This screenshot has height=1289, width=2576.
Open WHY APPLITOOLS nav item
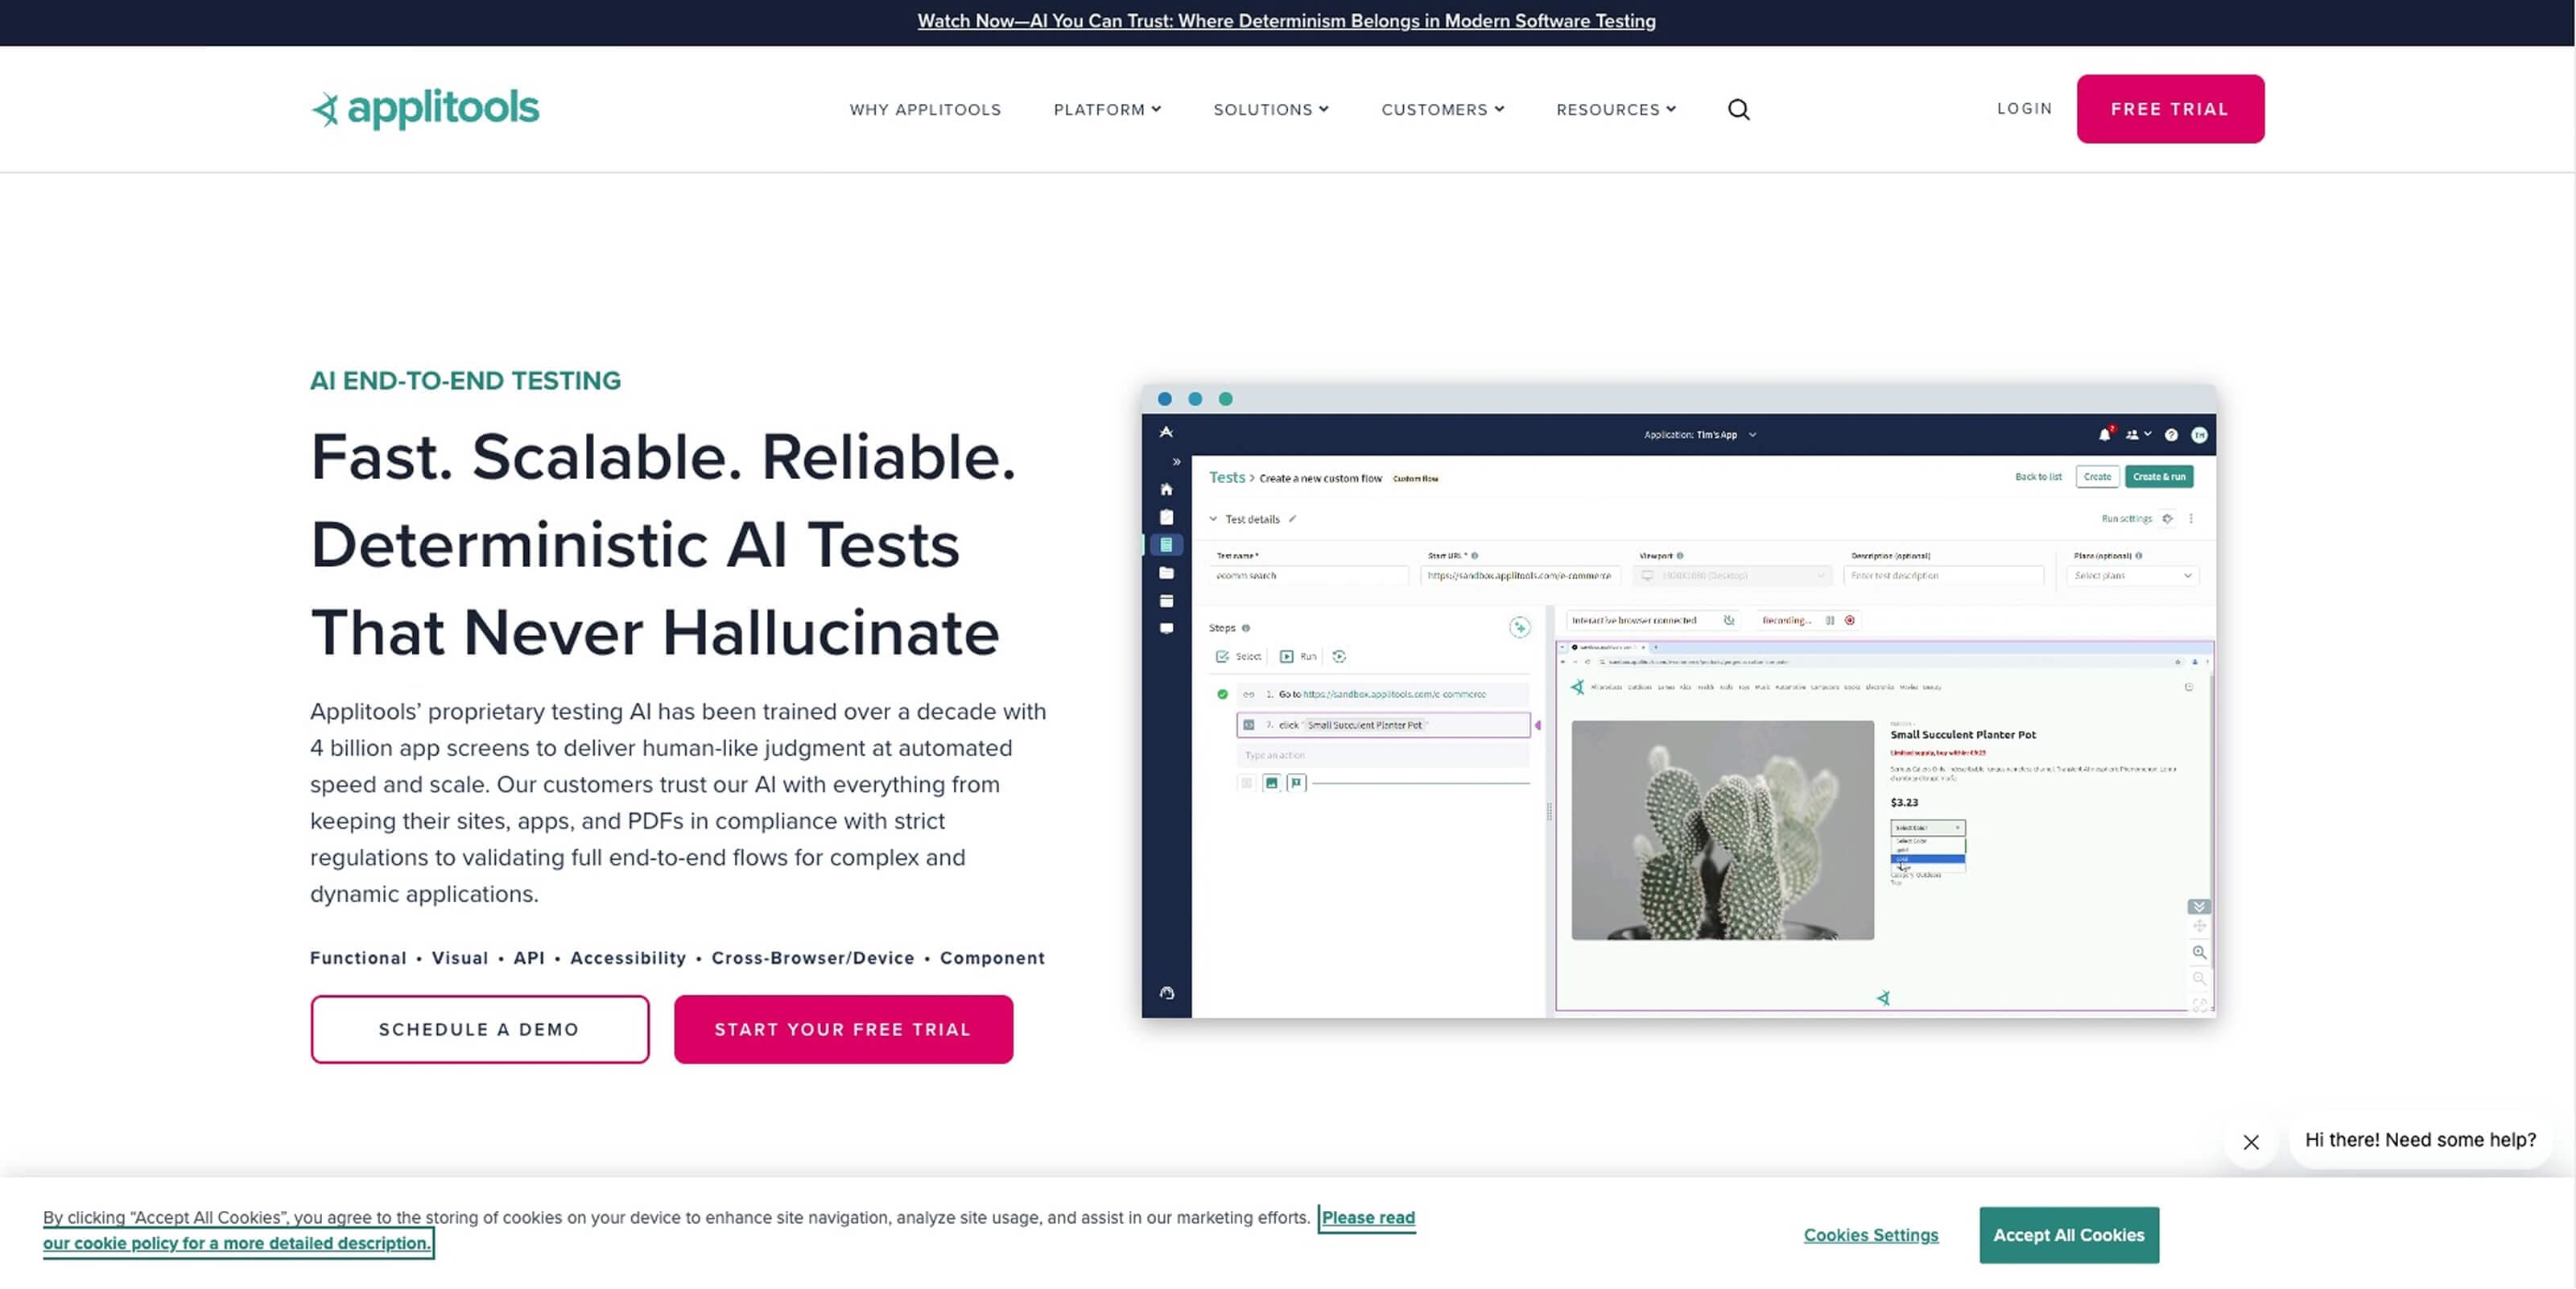coord(925,109)
